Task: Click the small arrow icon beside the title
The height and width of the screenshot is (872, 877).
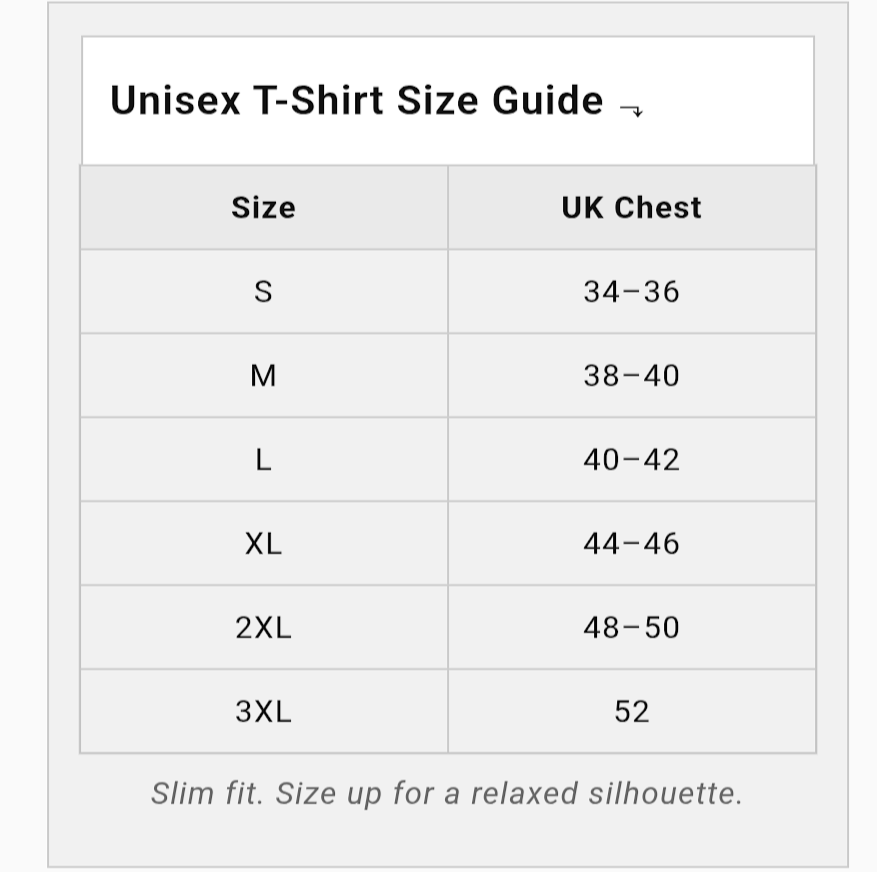Action: coord(631,110)
